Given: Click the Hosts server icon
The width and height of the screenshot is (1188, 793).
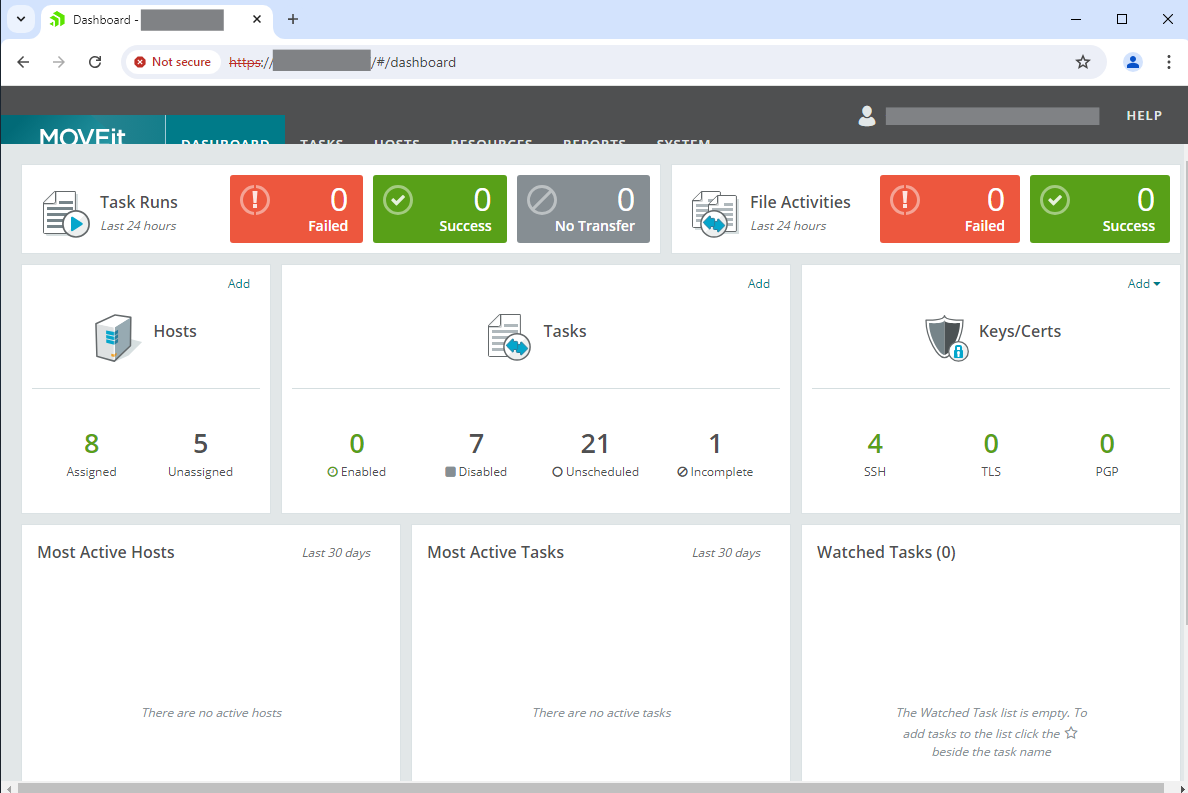Looking at the screenshot, I should point(117,337).
